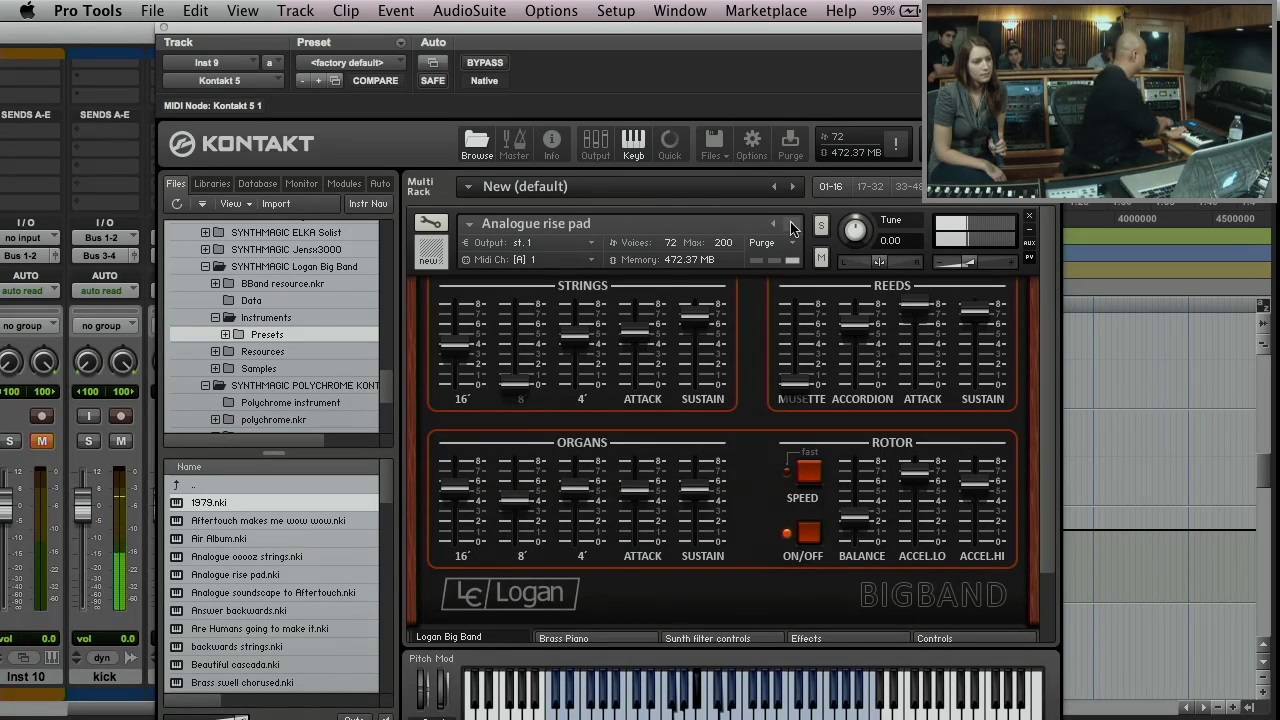This screenshot has width=1280, height=720.
Task: Click the exclamation panic button
Action: (x=896, y=144)
